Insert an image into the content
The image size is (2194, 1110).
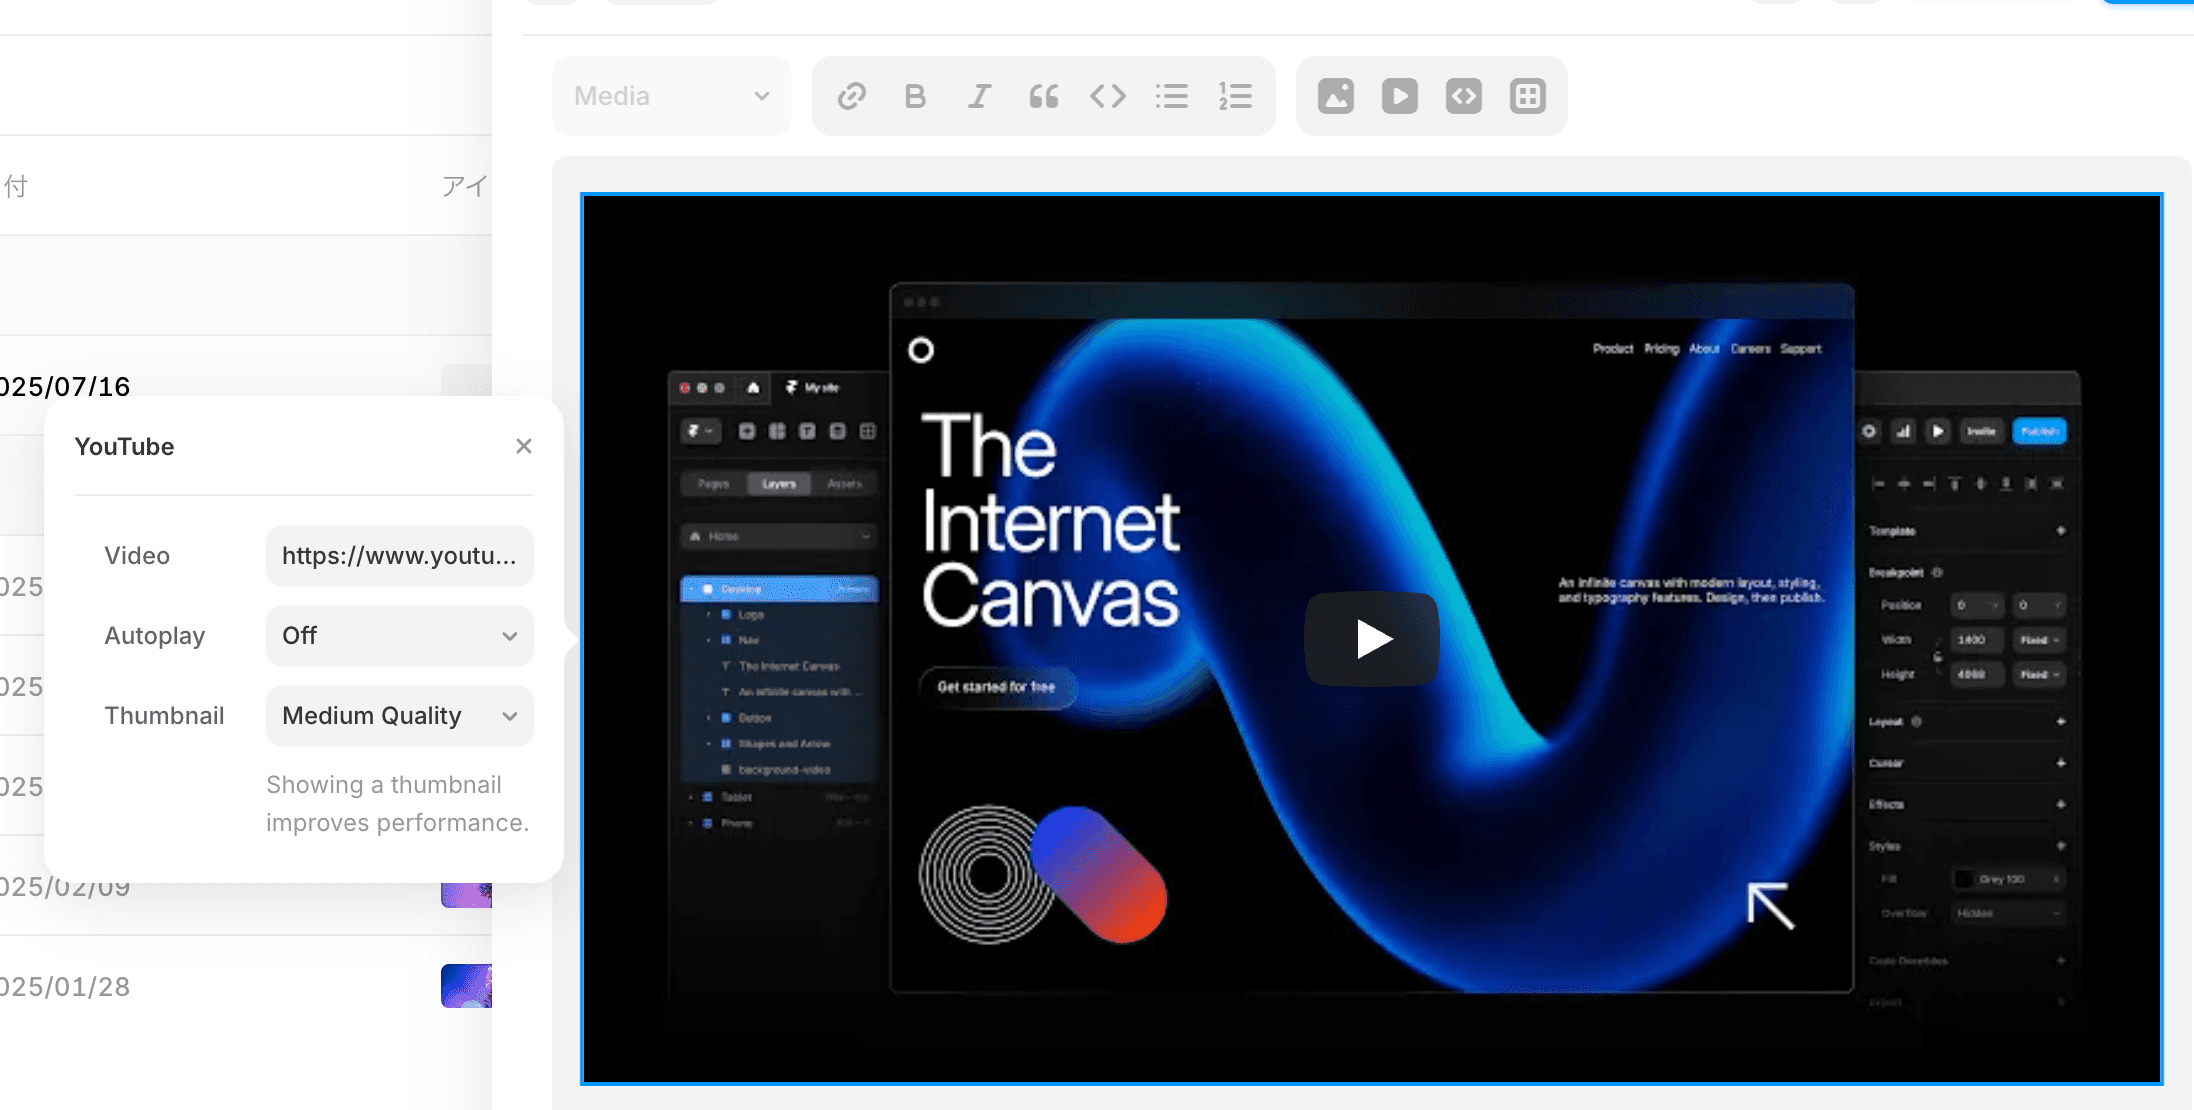(x=1336, y=96)
